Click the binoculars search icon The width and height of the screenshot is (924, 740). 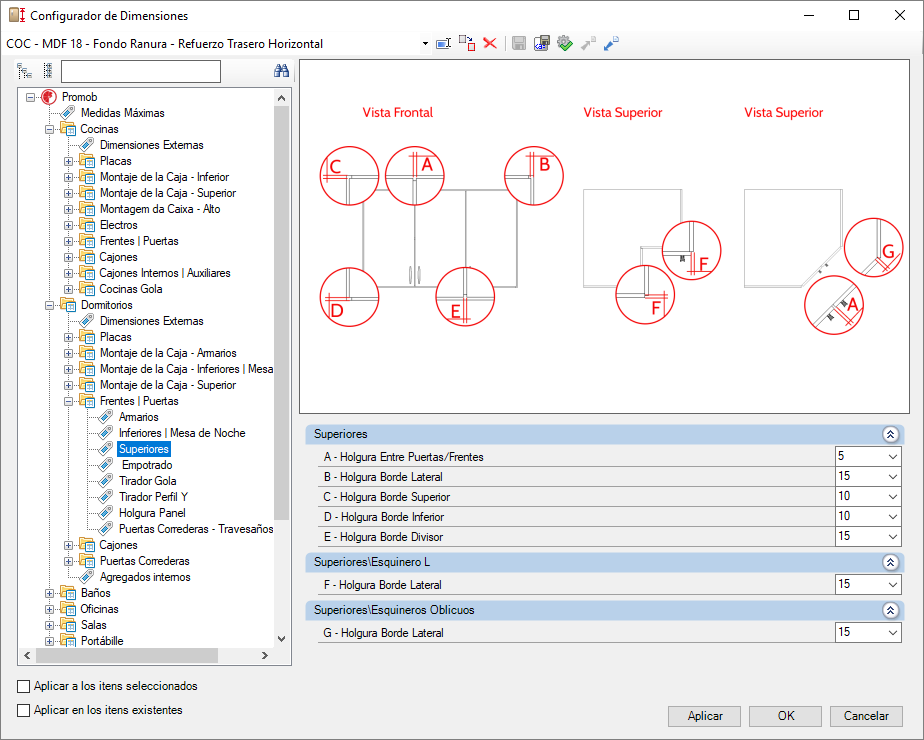coord(281,71)
